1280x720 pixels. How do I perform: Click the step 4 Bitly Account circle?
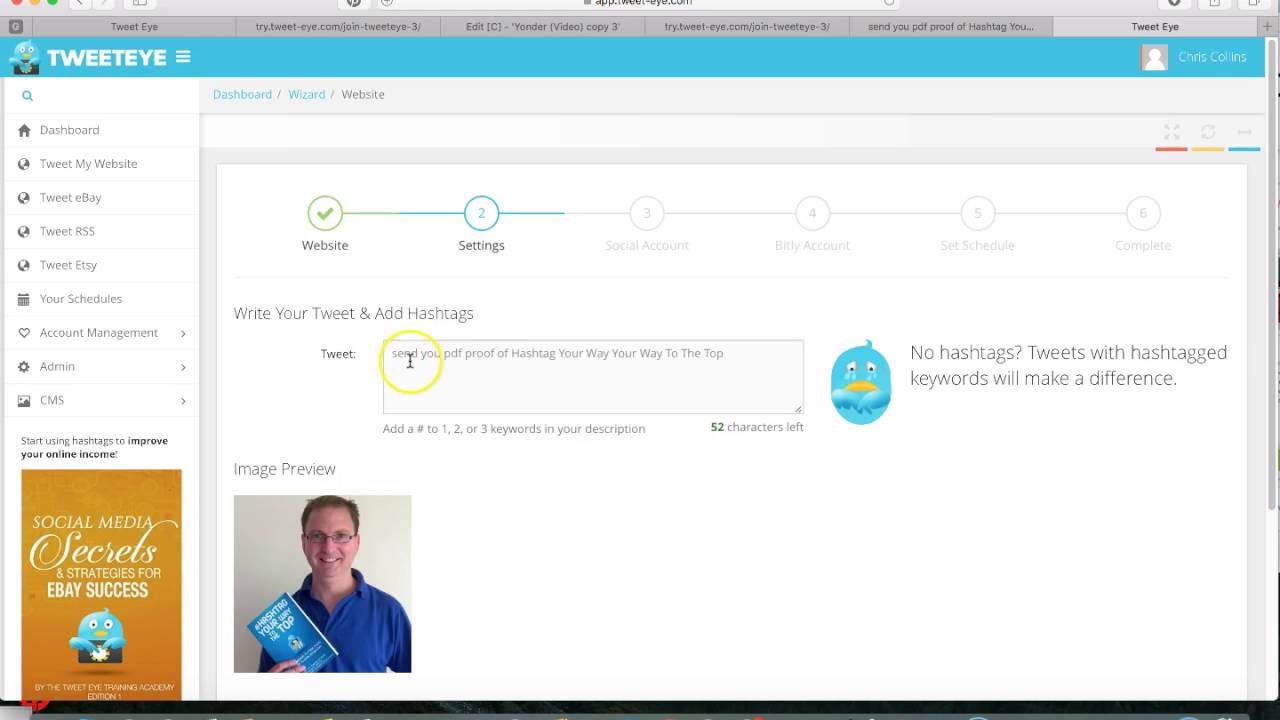pyautogui.click(x=812, y=213)
